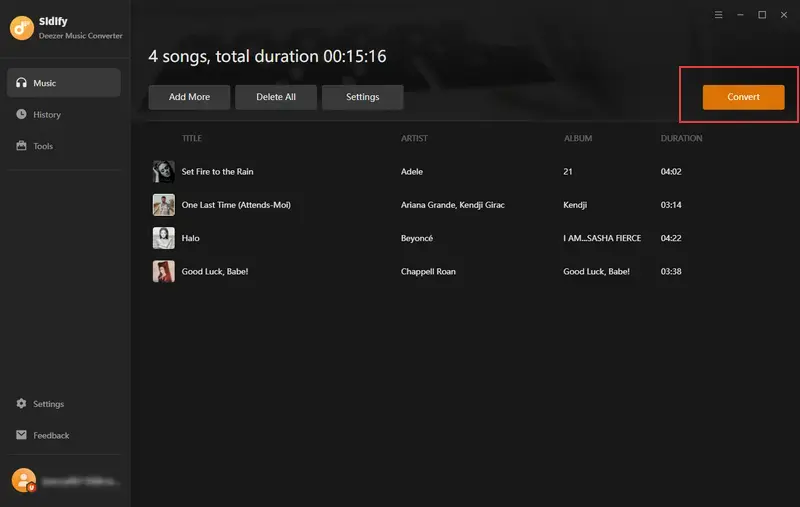Click album name 21

[x=568, y=172]
